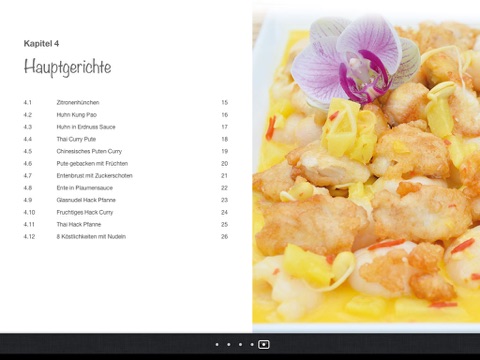Open 8 Köstlichkeiten mit Nudeln

[x=91, y=237]
